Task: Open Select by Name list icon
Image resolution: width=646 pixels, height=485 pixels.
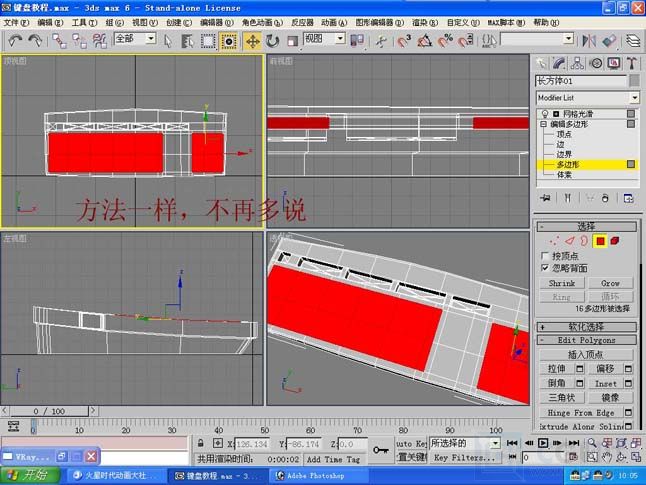Action: coord(187,41)
